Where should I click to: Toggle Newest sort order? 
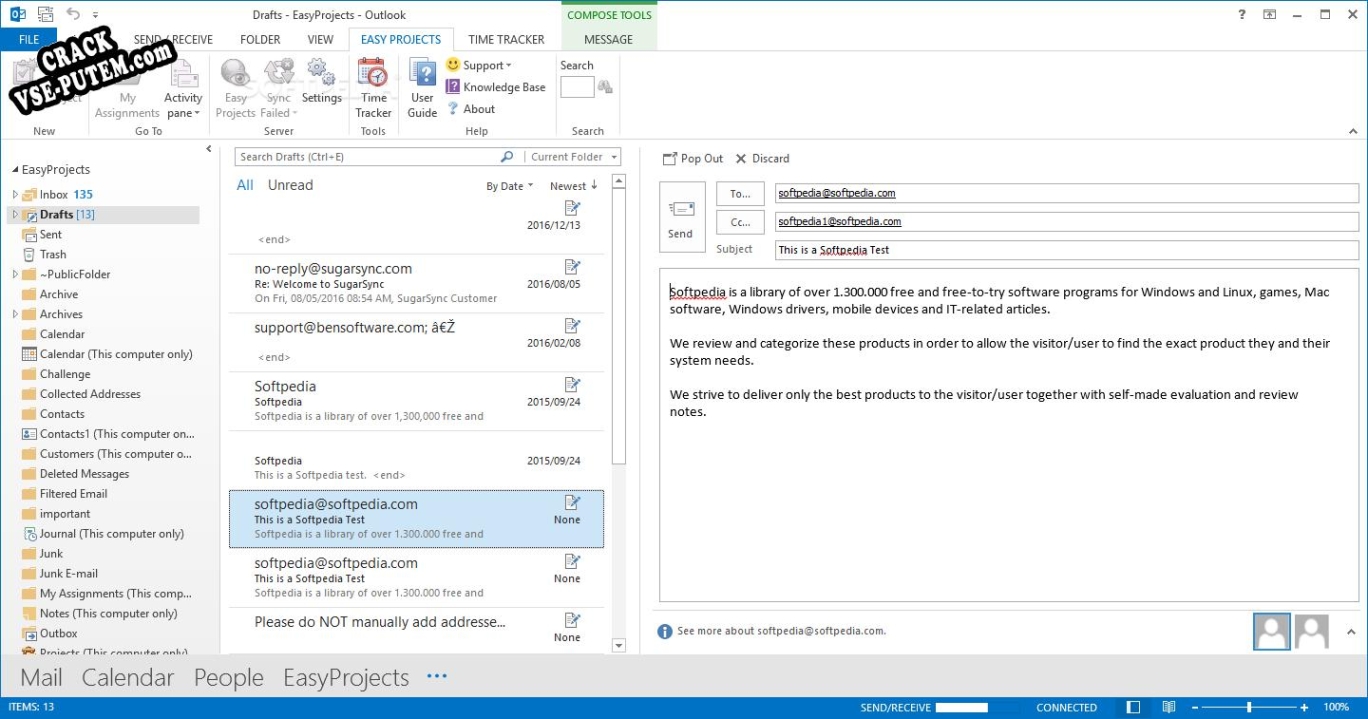pos(574,186)
